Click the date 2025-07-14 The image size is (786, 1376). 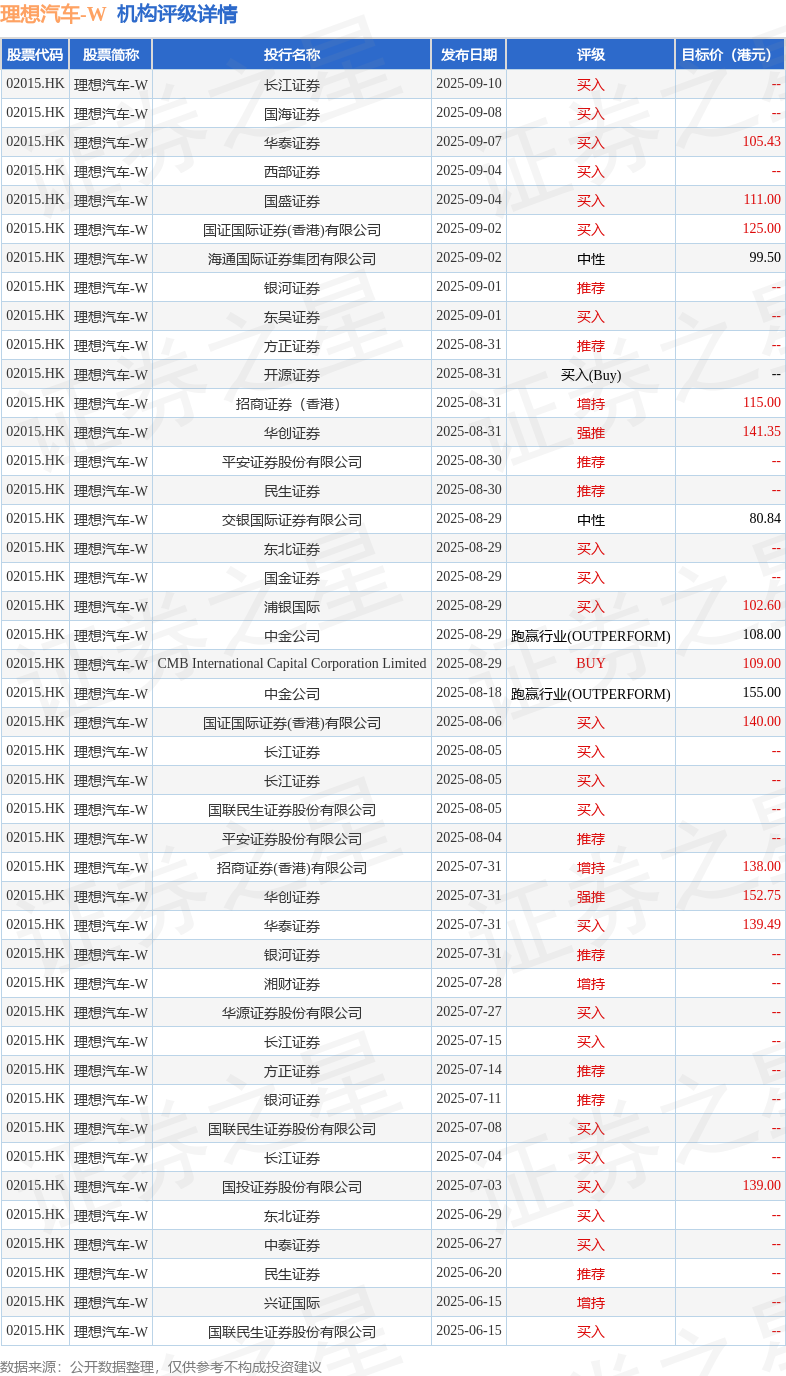click(x=469, y=1070)
